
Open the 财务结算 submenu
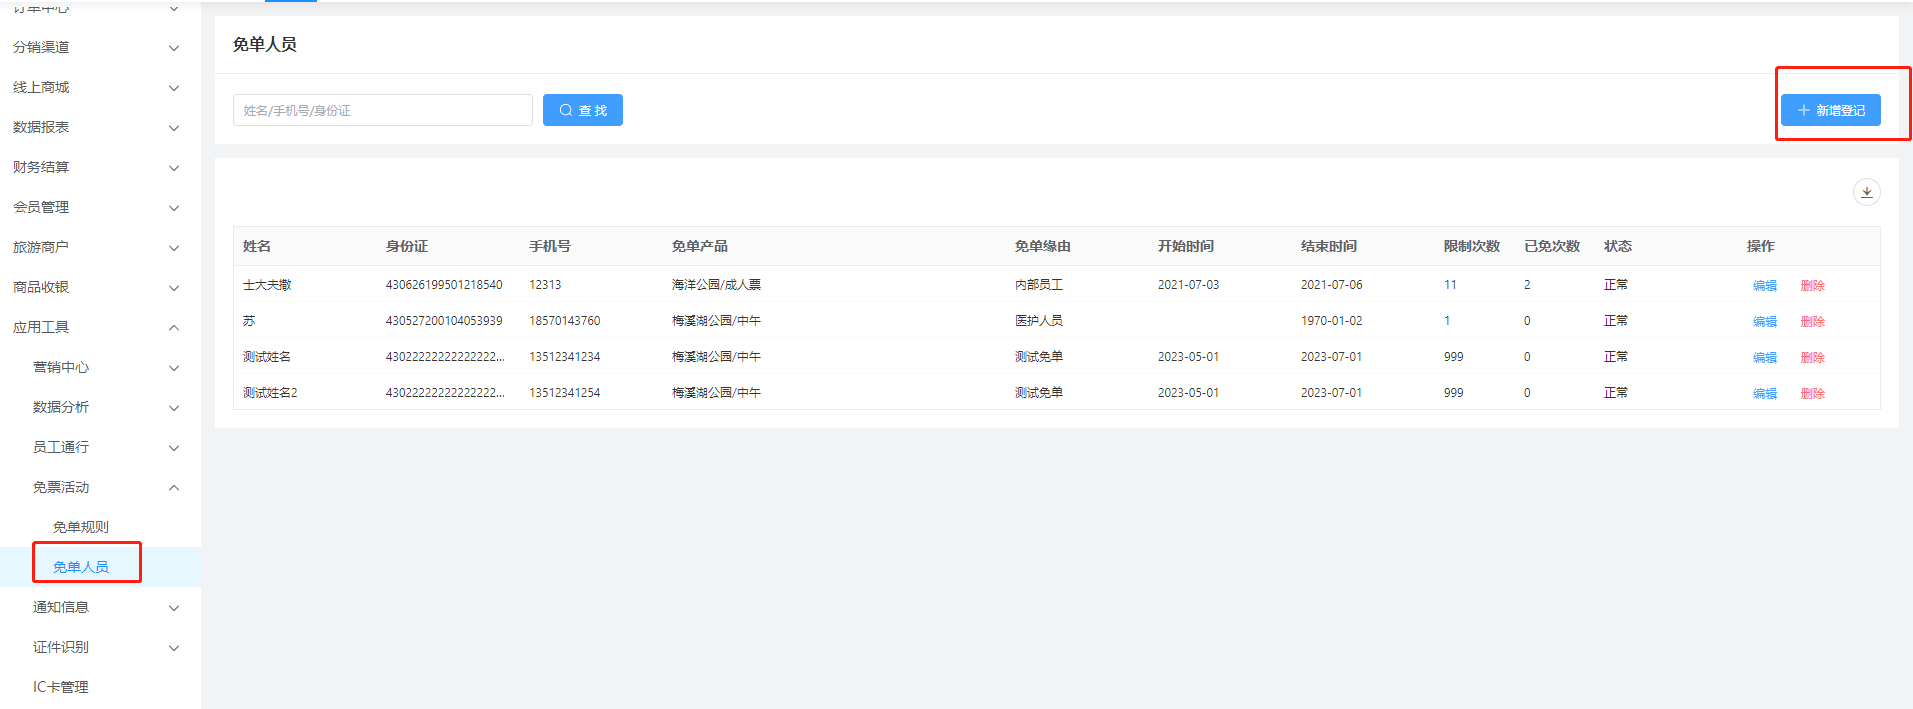[x=95, y=168]
